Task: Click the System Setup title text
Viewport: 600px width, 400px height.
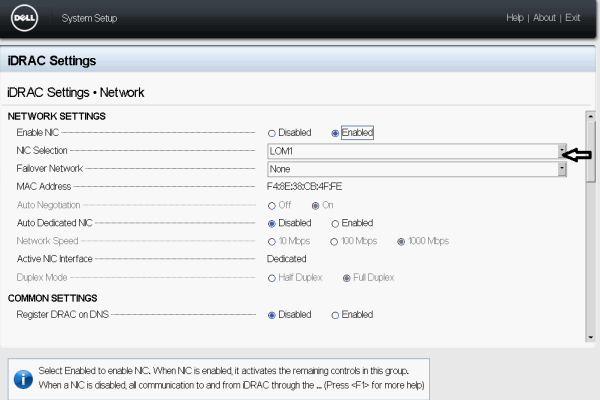Action: tap(89, 18)
